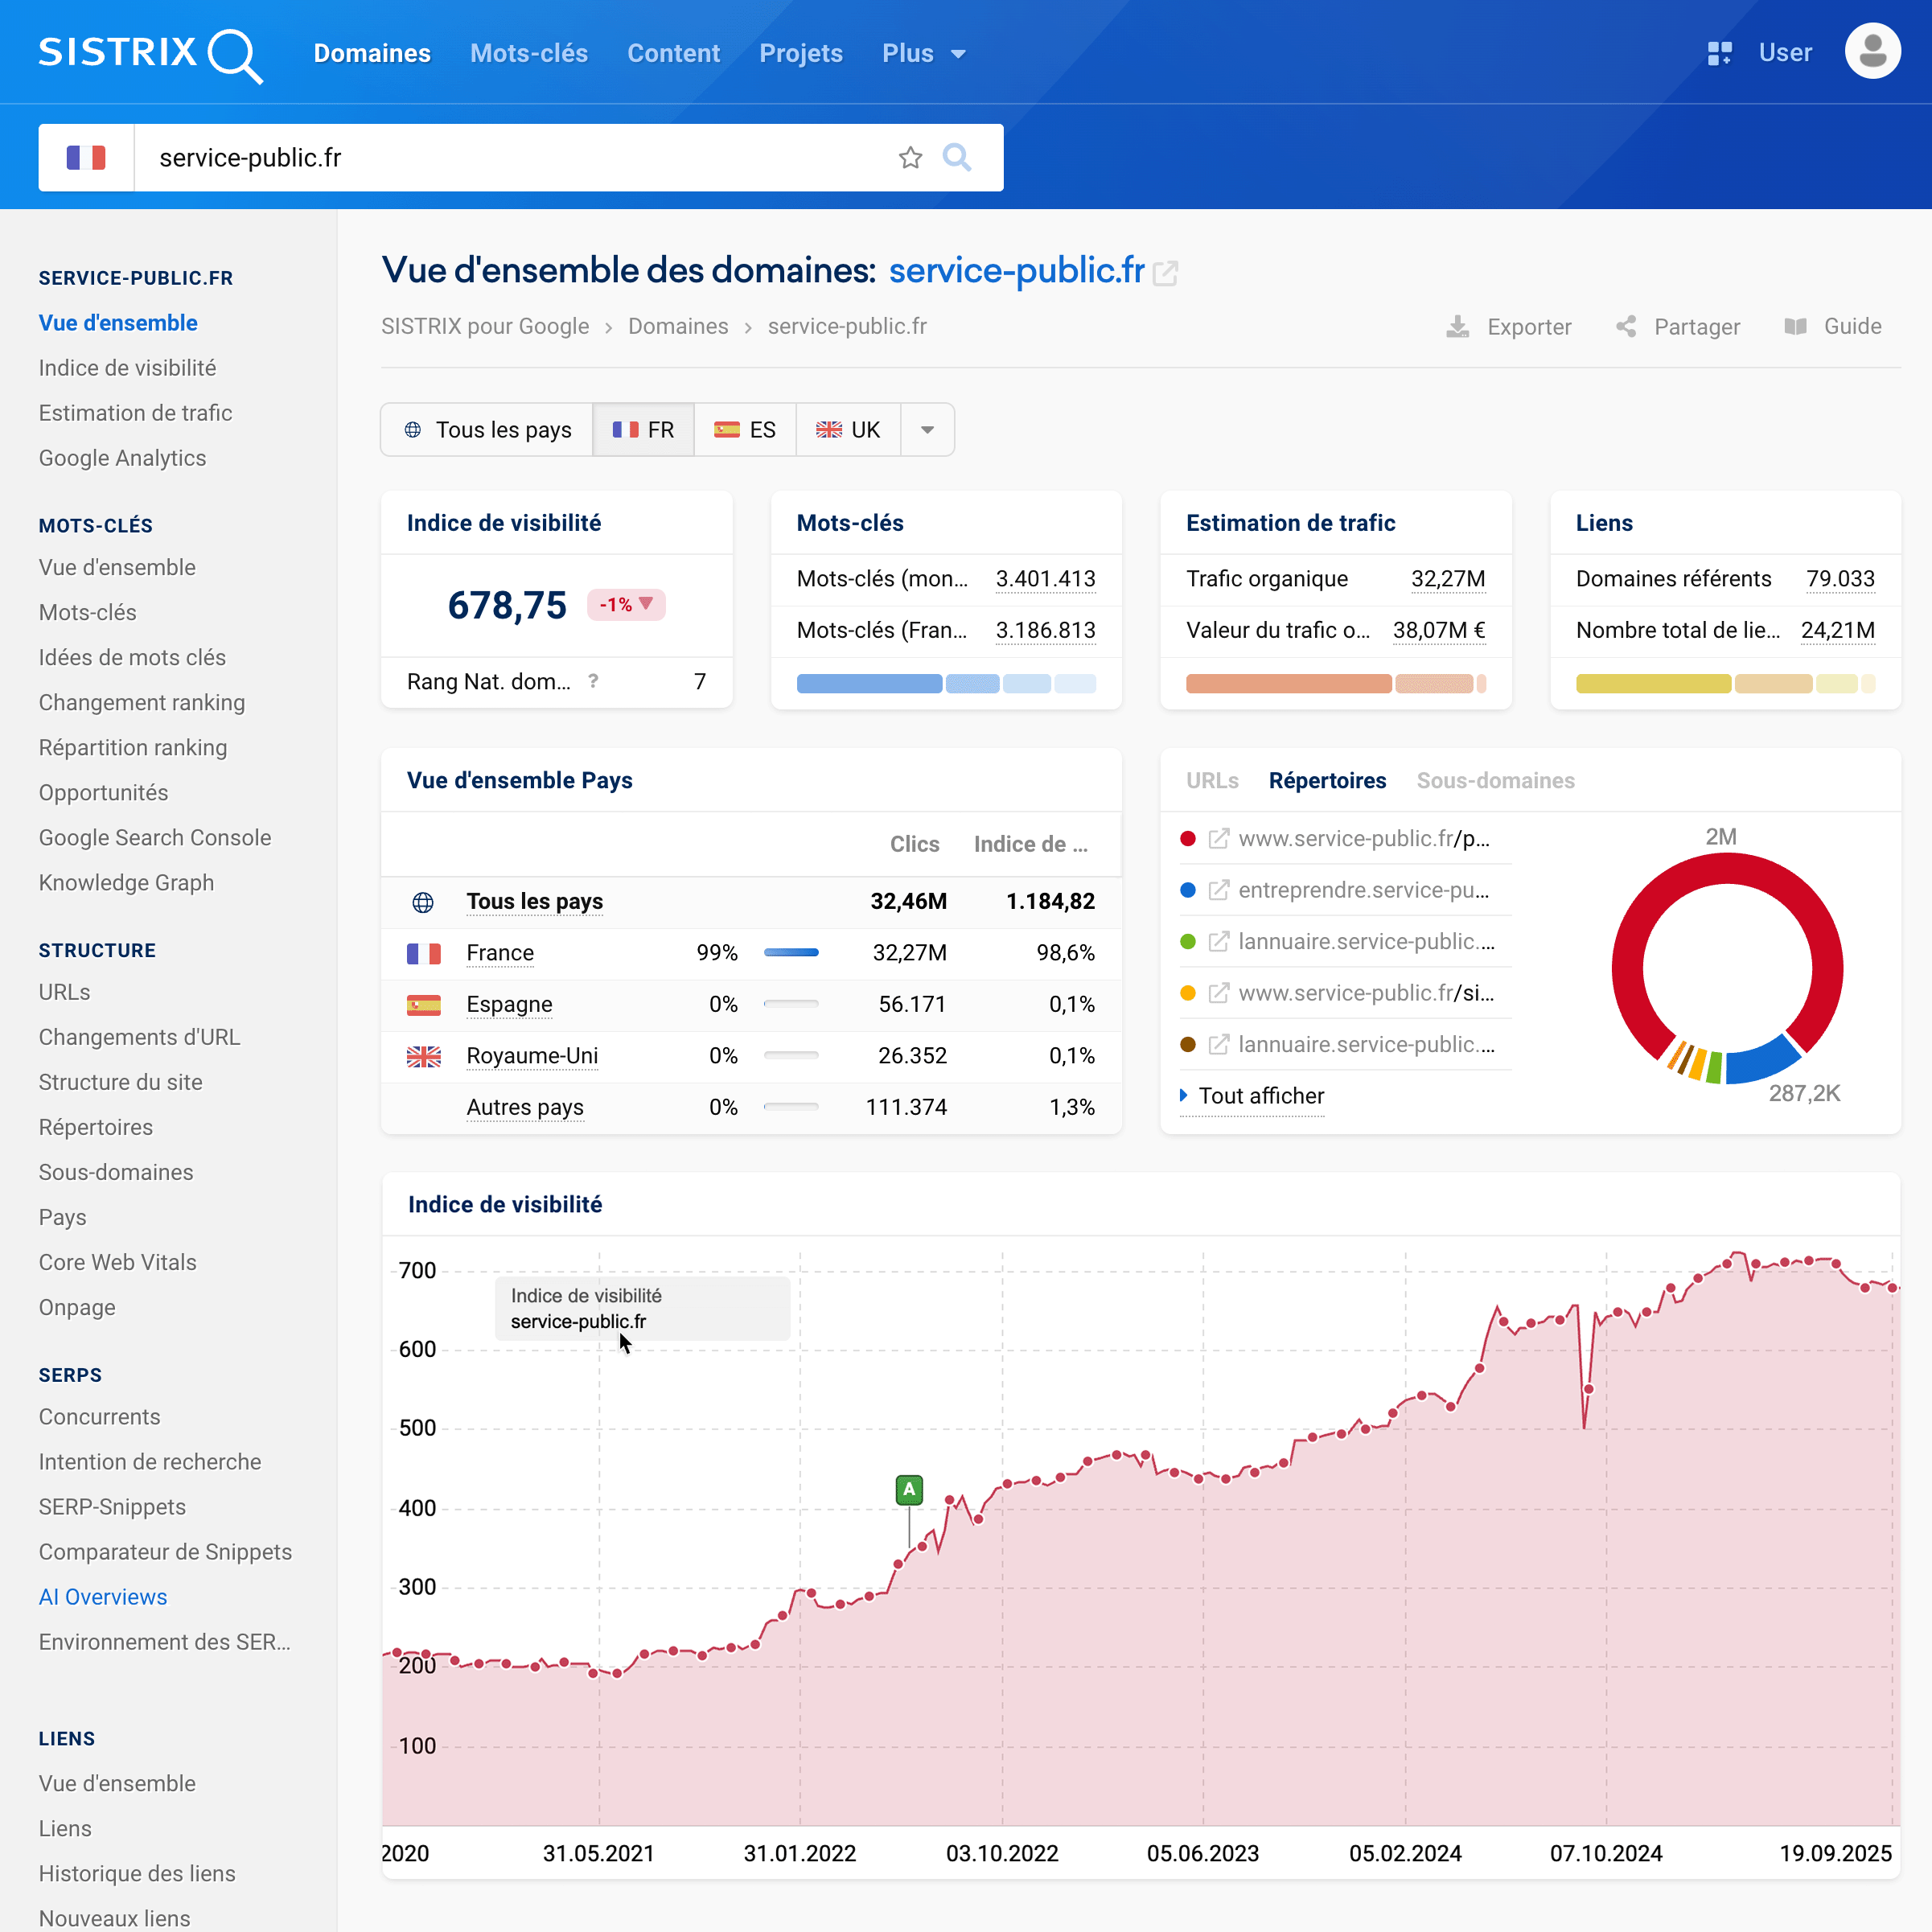
Task: Click the external link icon next to title
Action: coord(1165,273)
